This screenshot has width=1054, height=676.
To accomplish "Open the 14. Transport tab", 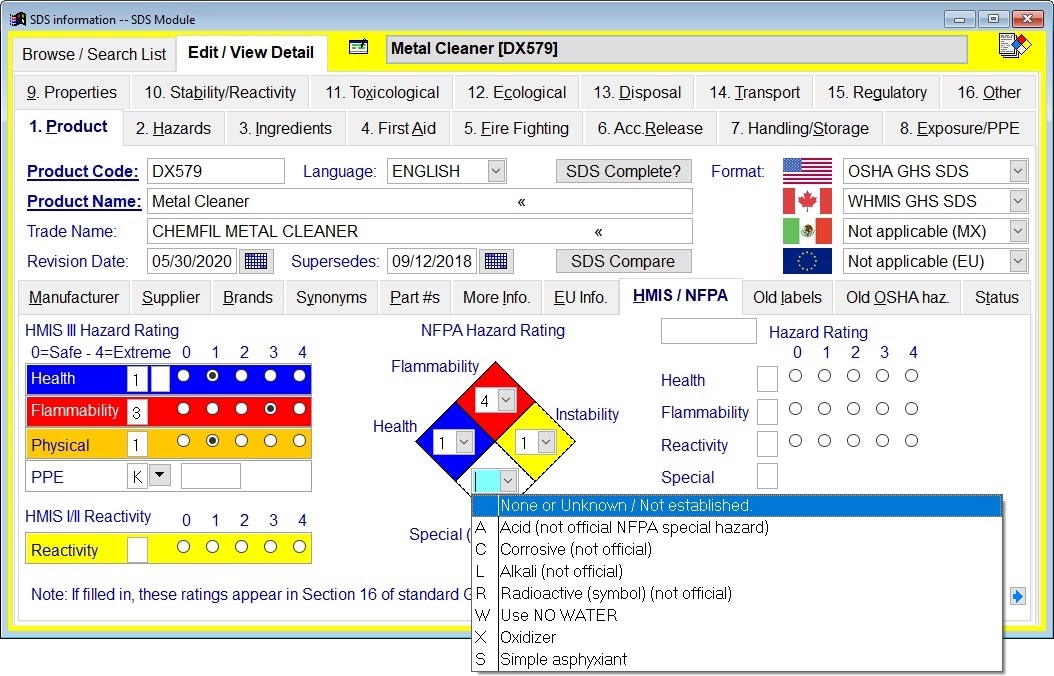I will (x=754, y=92).
